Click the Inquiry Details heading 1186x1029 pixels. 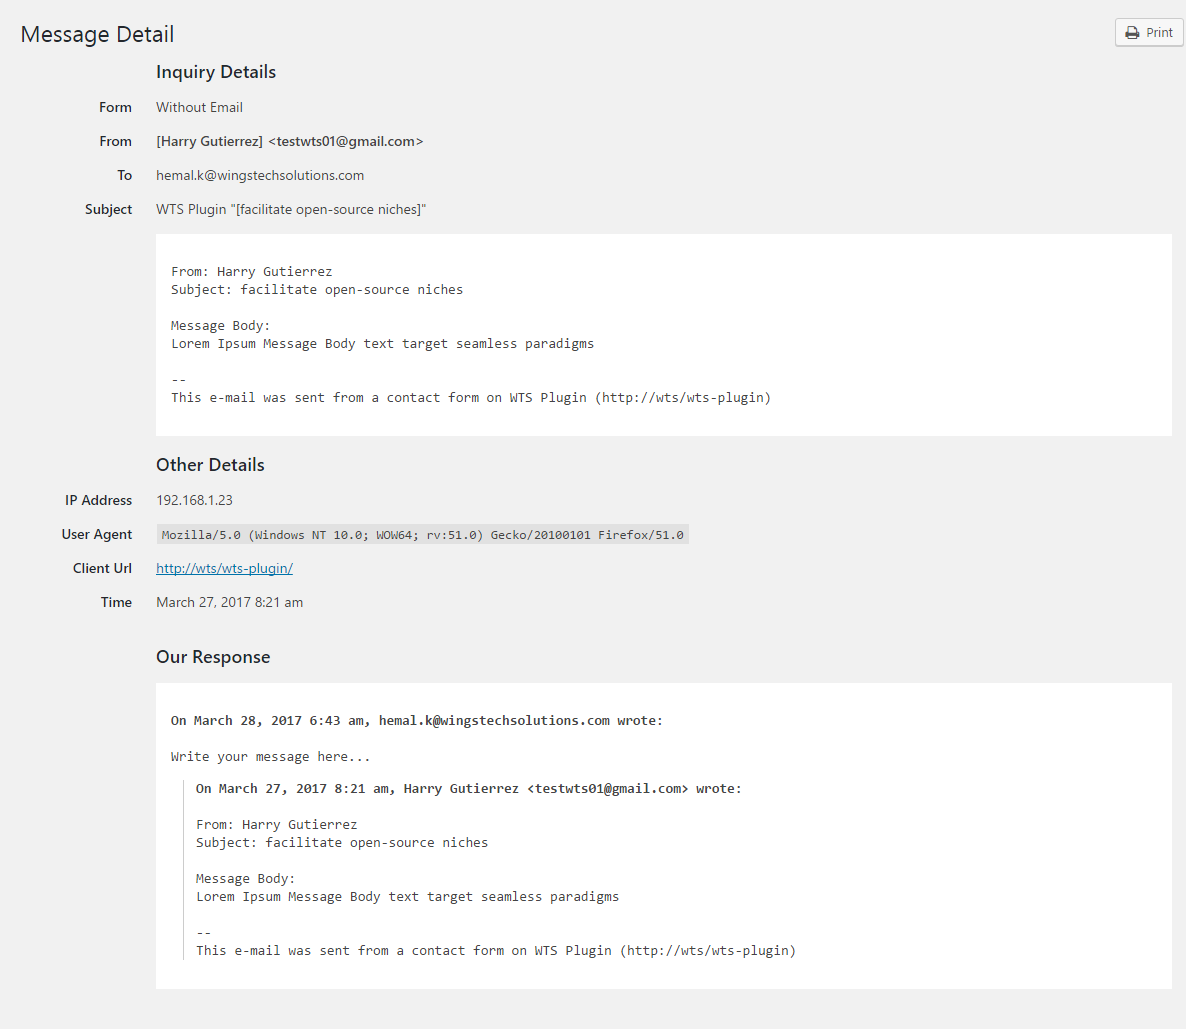click(216, 72)
